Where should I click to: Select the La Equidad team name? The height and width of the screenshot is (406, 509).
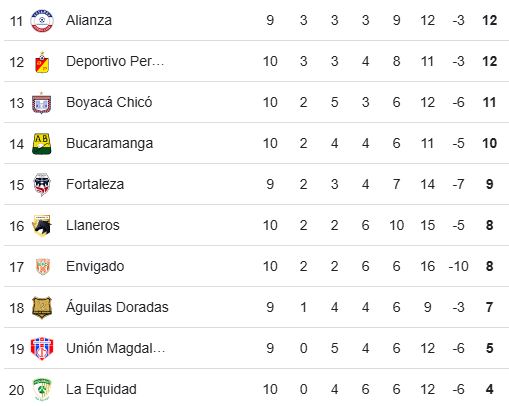click(101, 389)
